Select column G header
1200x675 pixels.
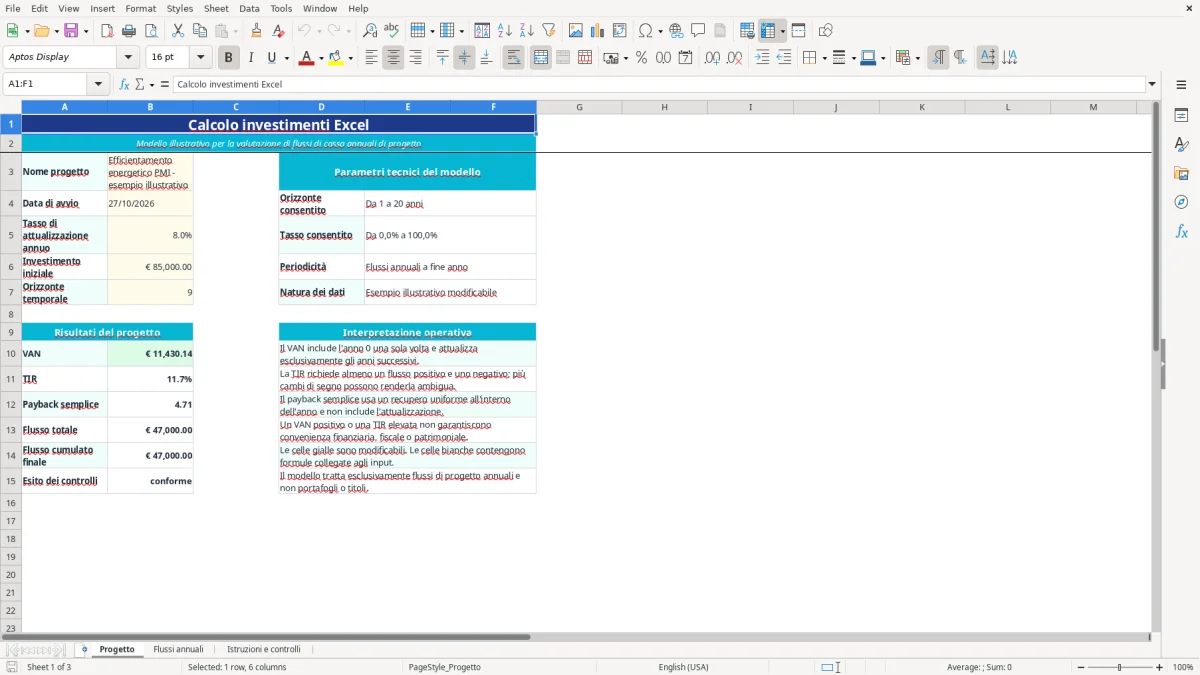pos(579,107)
